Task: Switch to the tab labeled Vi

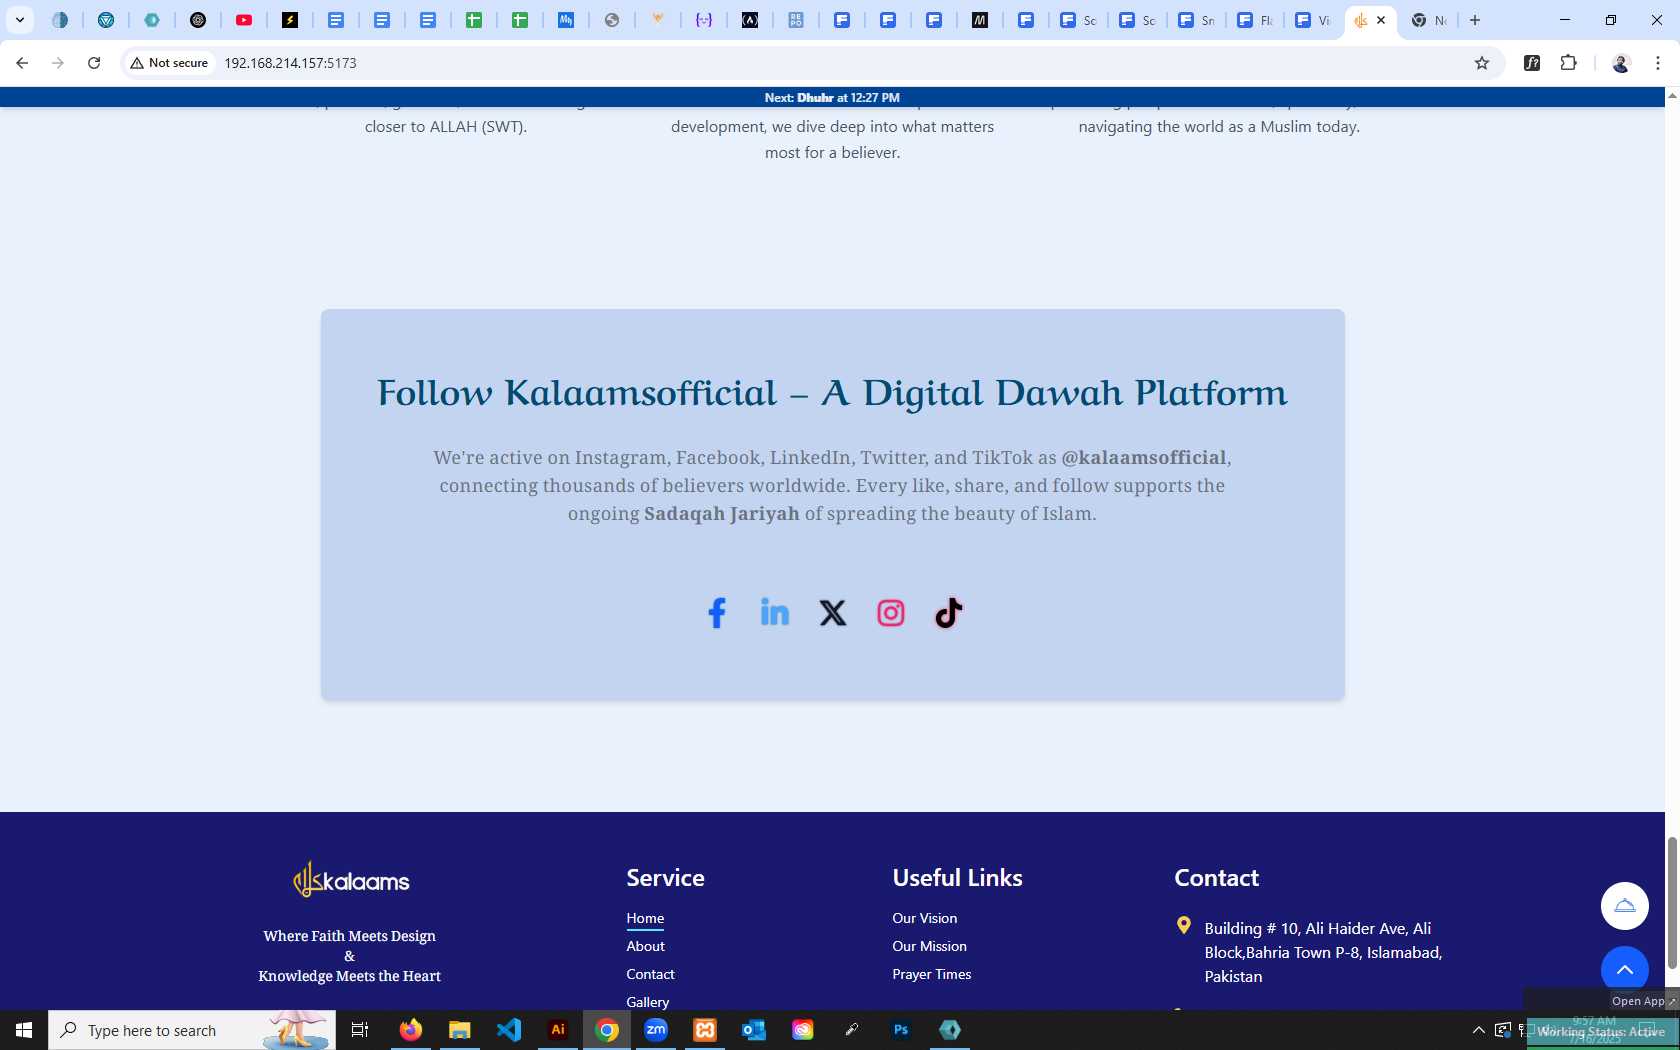Action: 1313,20
